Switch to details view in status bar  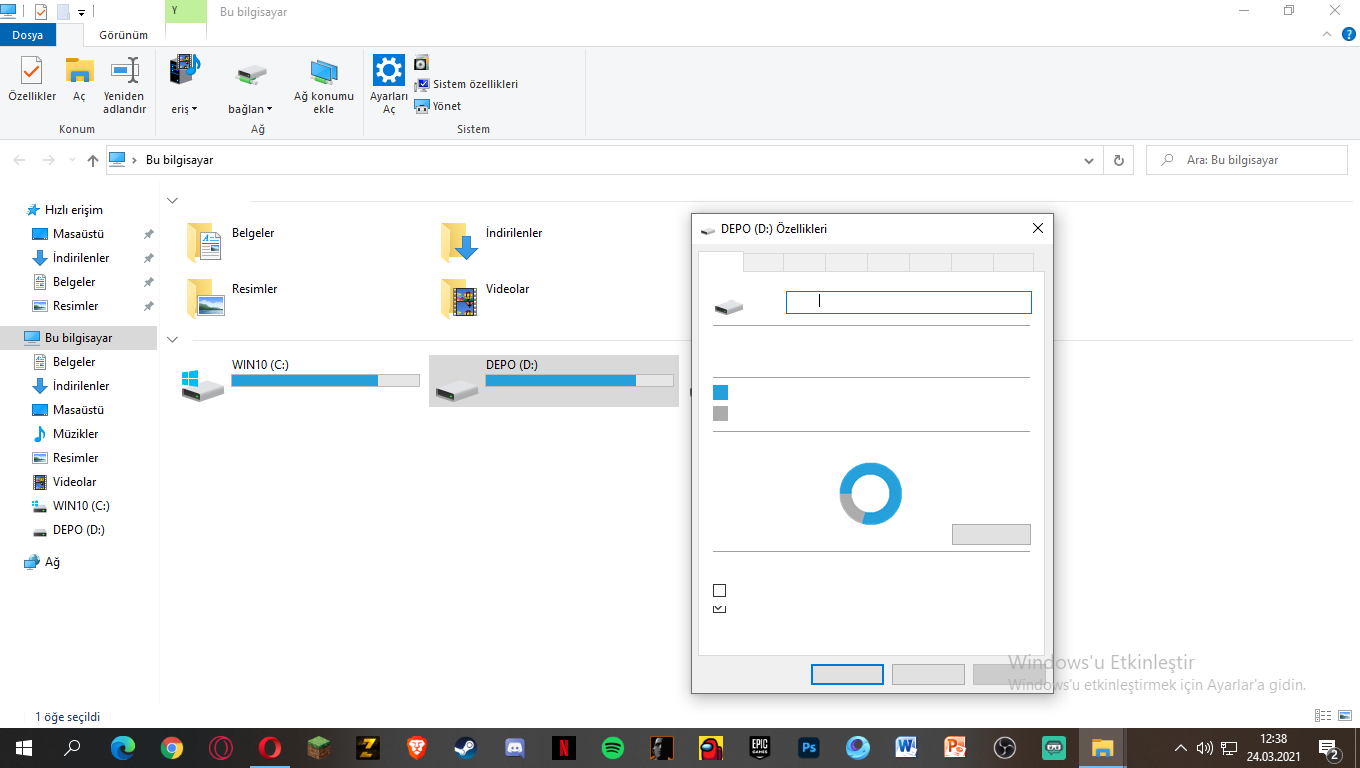(x=1323, y=716)
